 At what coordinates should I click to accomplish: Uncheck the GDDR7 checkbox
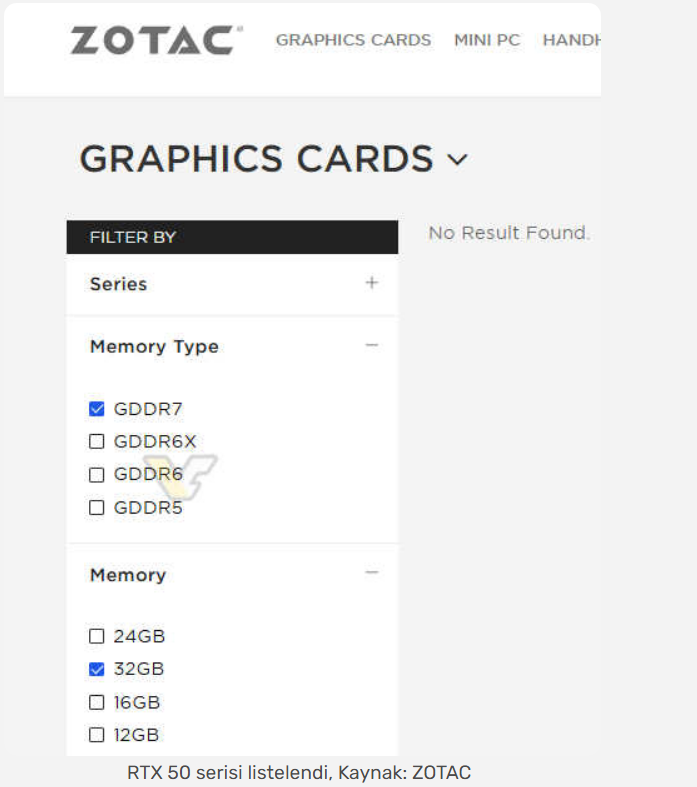tap(97, 409)
